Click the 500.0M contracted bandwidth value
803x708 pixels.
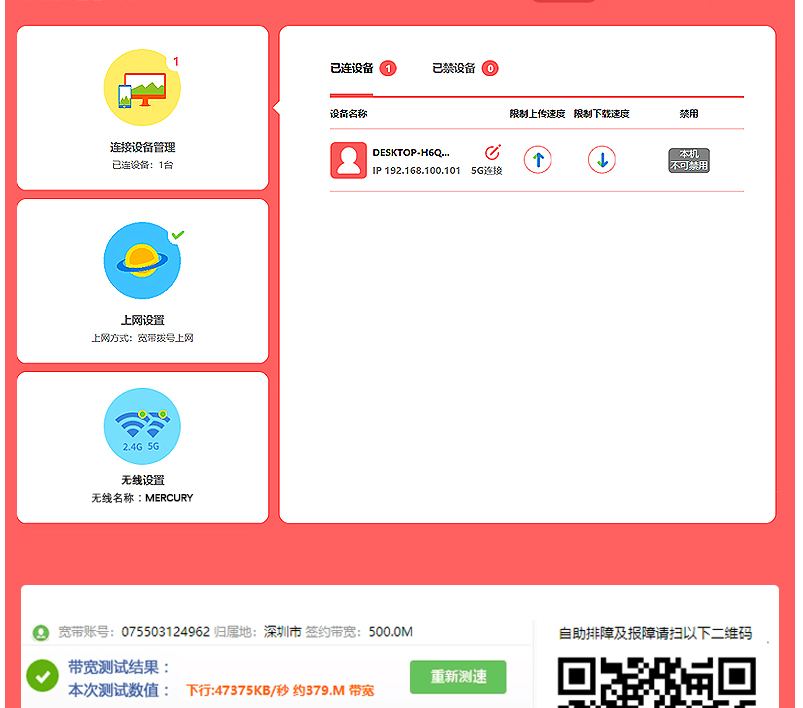(390, 632)
